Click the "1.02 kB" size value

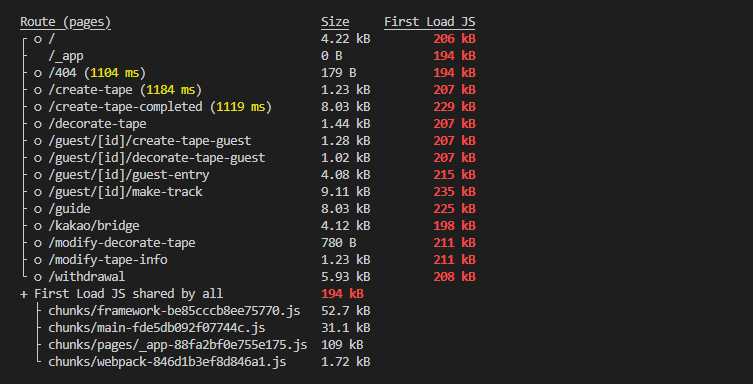(x=346, y=158)
